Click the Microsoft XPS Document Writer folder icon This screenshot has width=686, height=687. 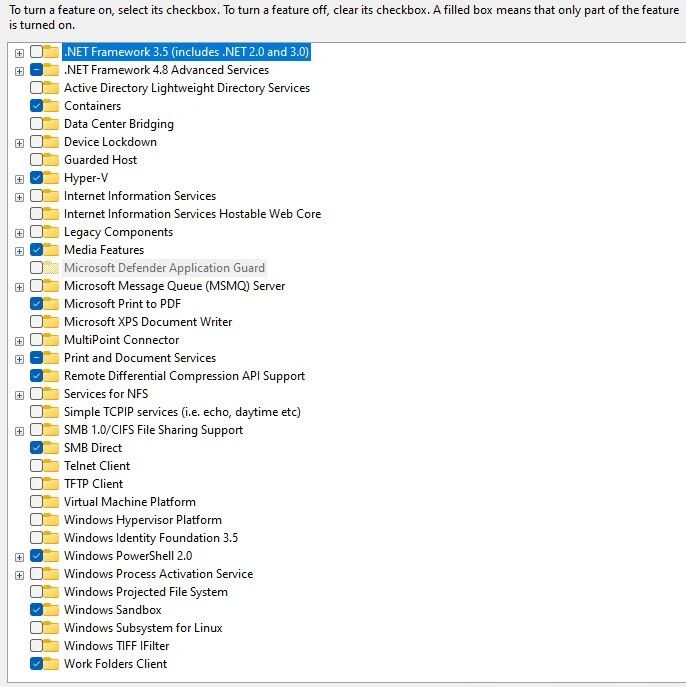point(51,322)
